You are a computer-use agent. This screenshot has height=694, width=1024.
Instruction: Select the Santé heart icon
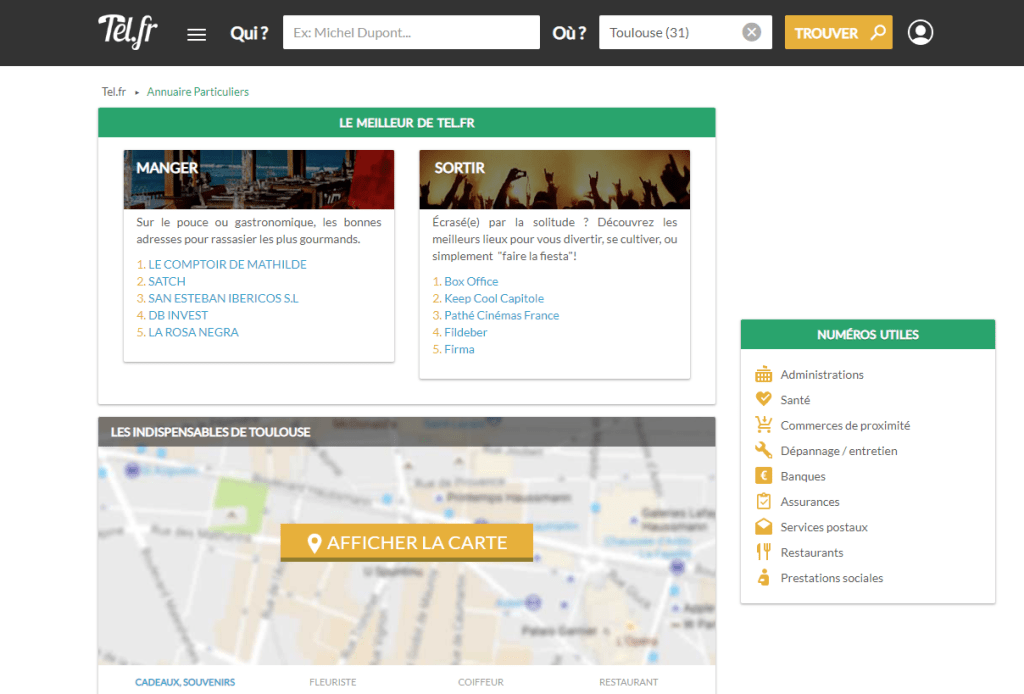tap(764, 399)
